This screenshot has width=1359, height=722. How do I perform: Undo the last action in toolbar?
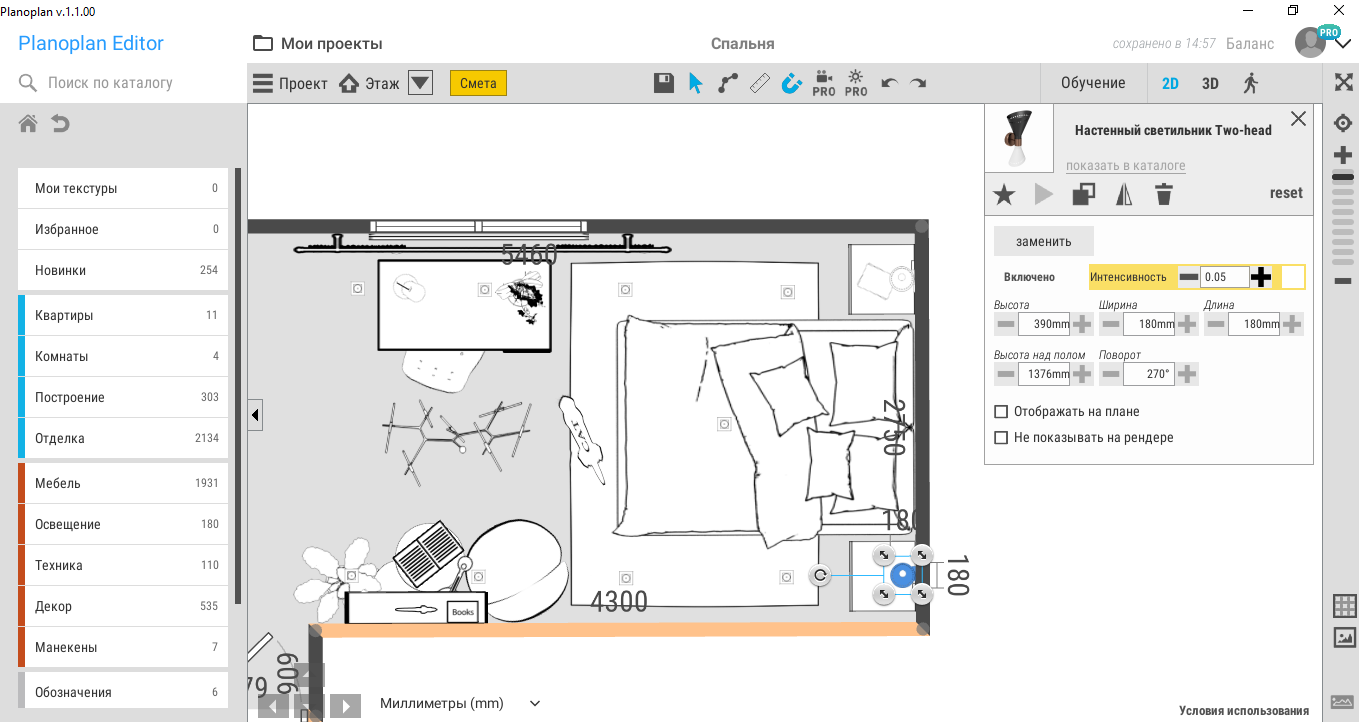[889, 83]
